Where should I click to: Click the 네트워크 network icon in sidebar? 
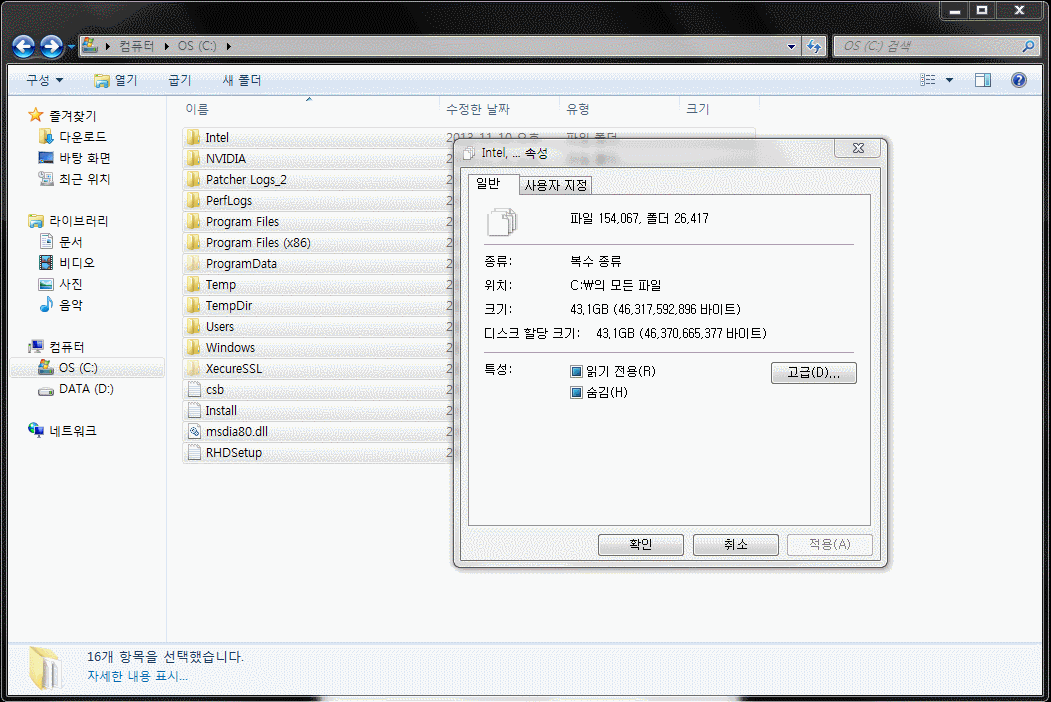(38, 431)
